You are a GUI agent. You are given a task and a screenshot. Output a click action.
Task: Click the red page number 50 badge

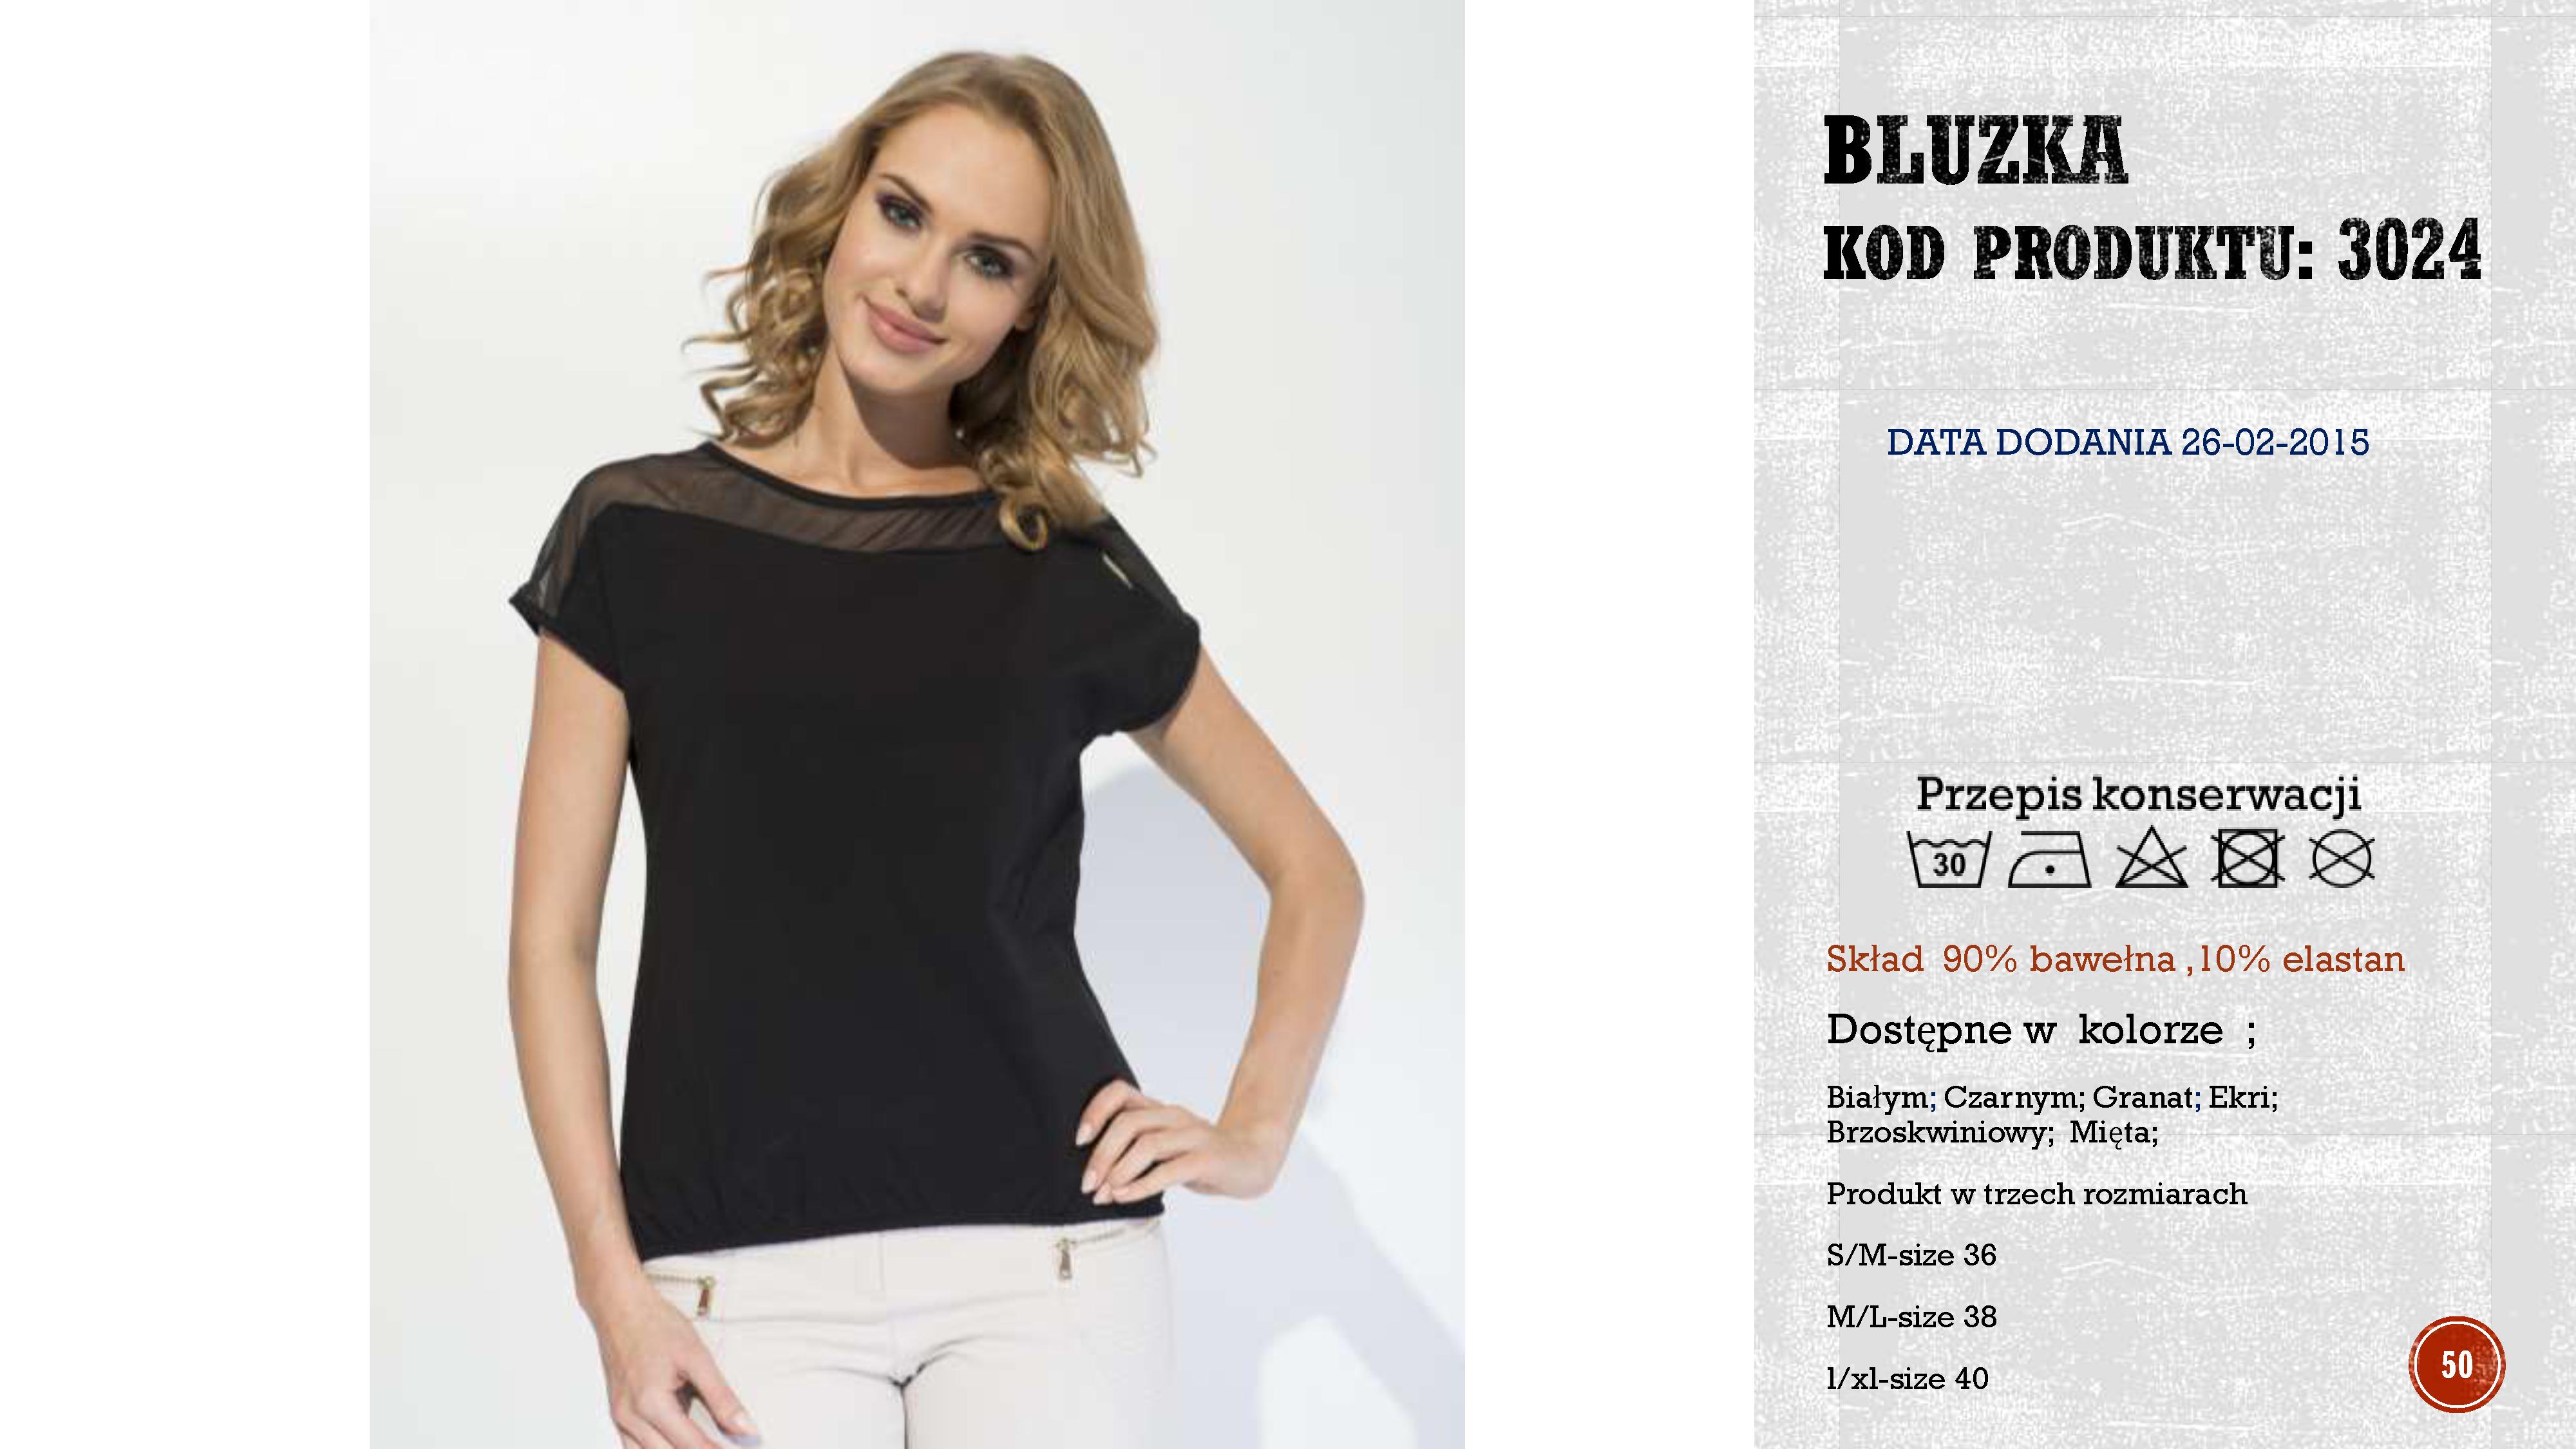click(x=2456, y=1364)
